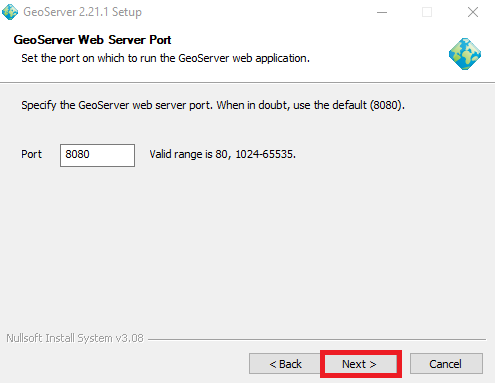495x383 pixels.
Task: Click the GeoServer globe icon in title bar
Action: [10, 12]
